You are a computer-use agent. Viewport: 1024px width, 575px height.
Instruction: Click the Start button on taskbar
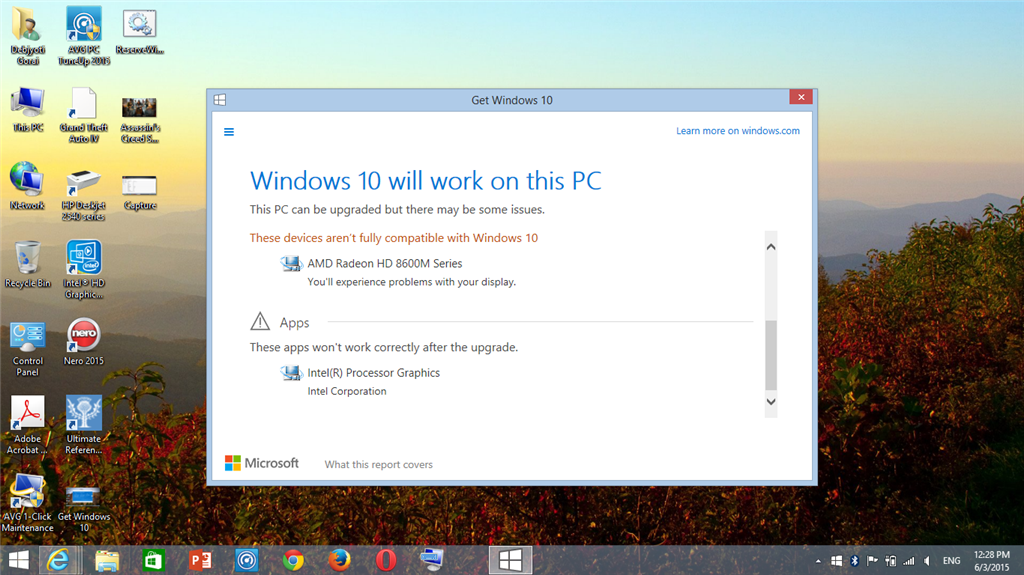point(18,560)
